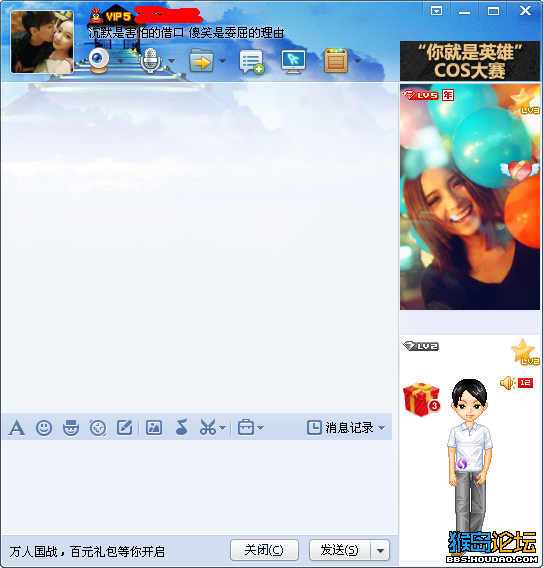Open the title bar dropdown menu button
This screenshot has width=543, height=568.
[437, 11]
